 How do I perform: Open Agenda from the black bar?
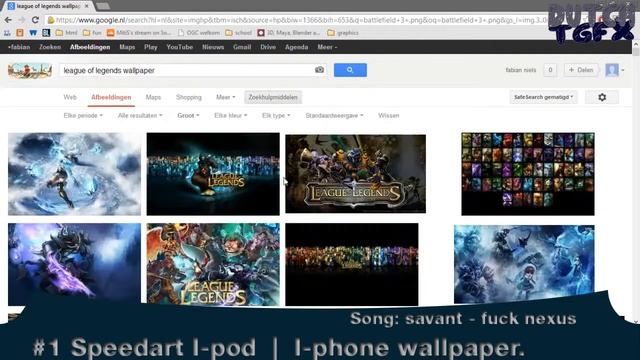(296, 47)
